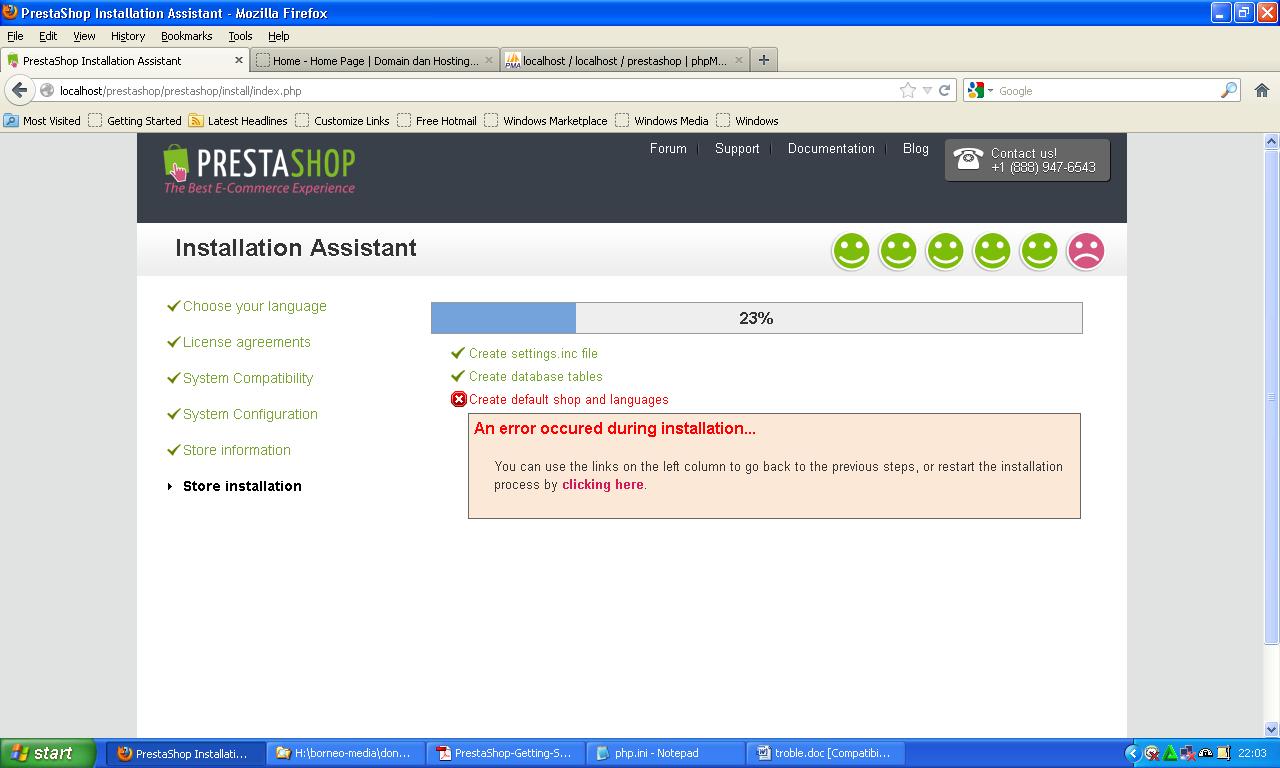Open the Documentation link

tap(831, 148)
